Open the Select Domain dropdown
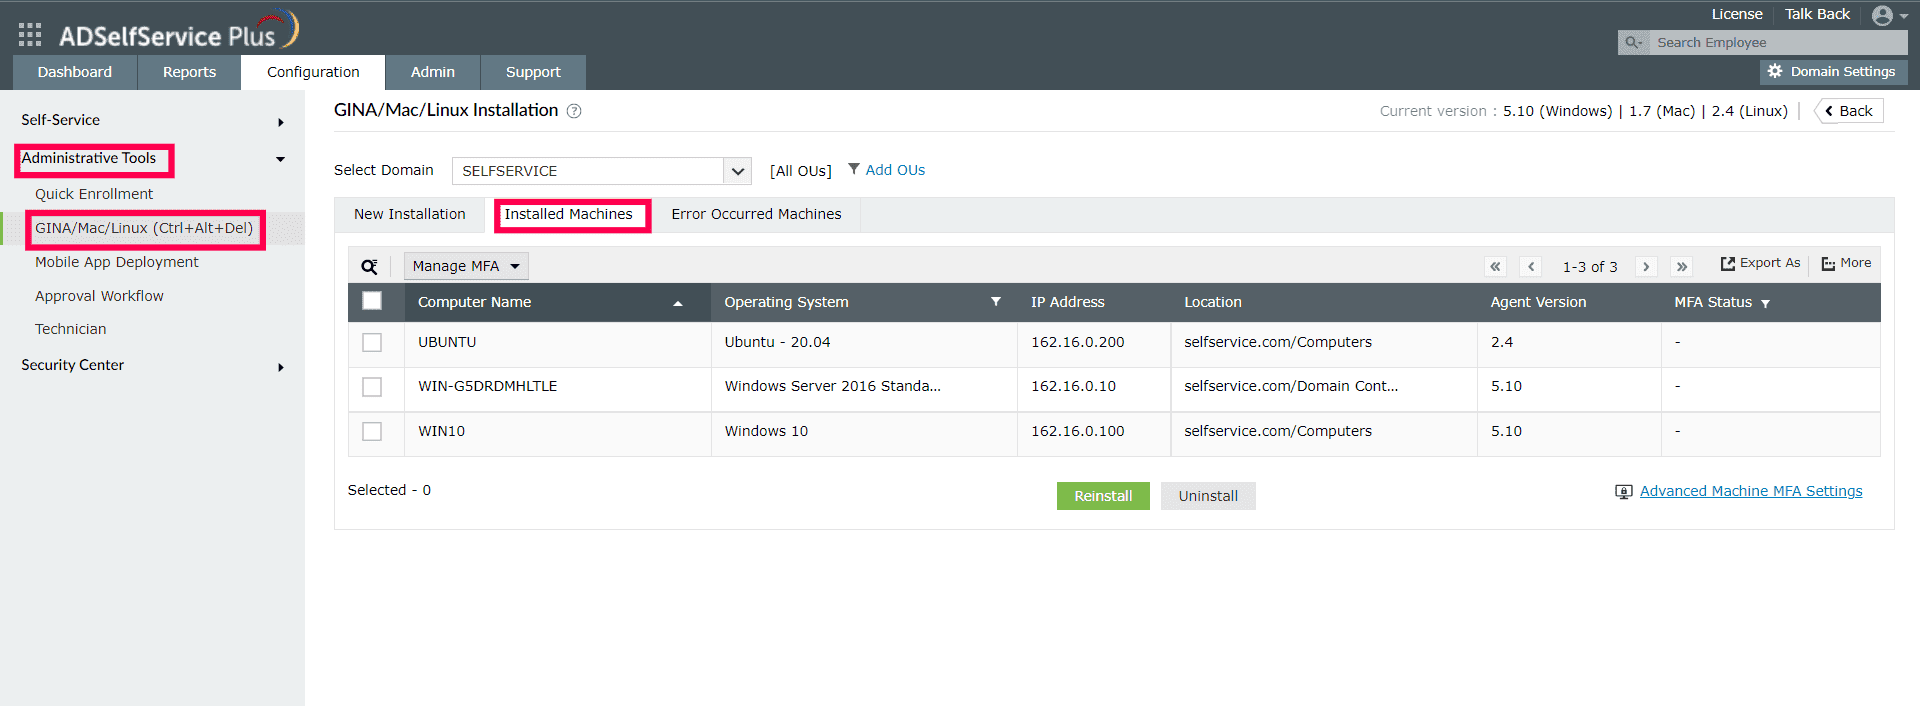The width and height of the screenshot is (1920, 706). (x=602, y=171)
